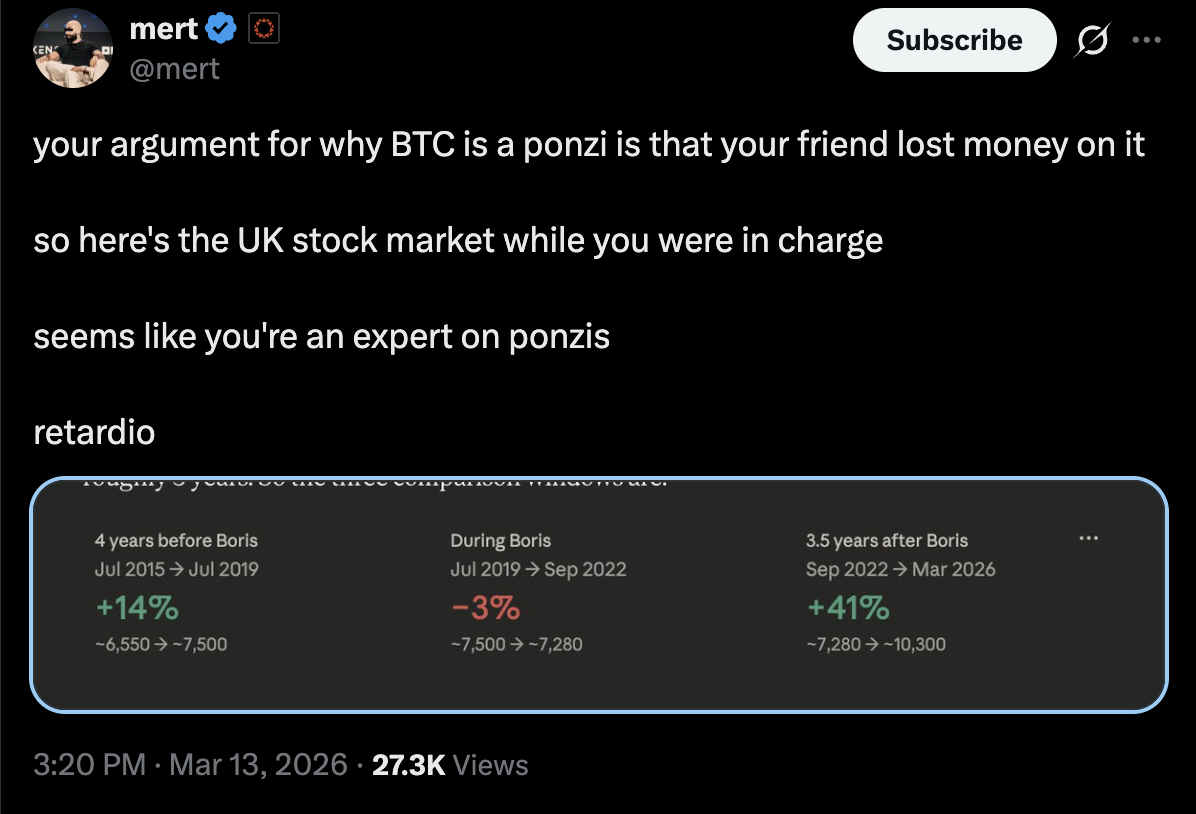This screenshot has width=1196, height=814.
Task: Open Grok analysis using the Grok icon
Action: point(1091,39)
